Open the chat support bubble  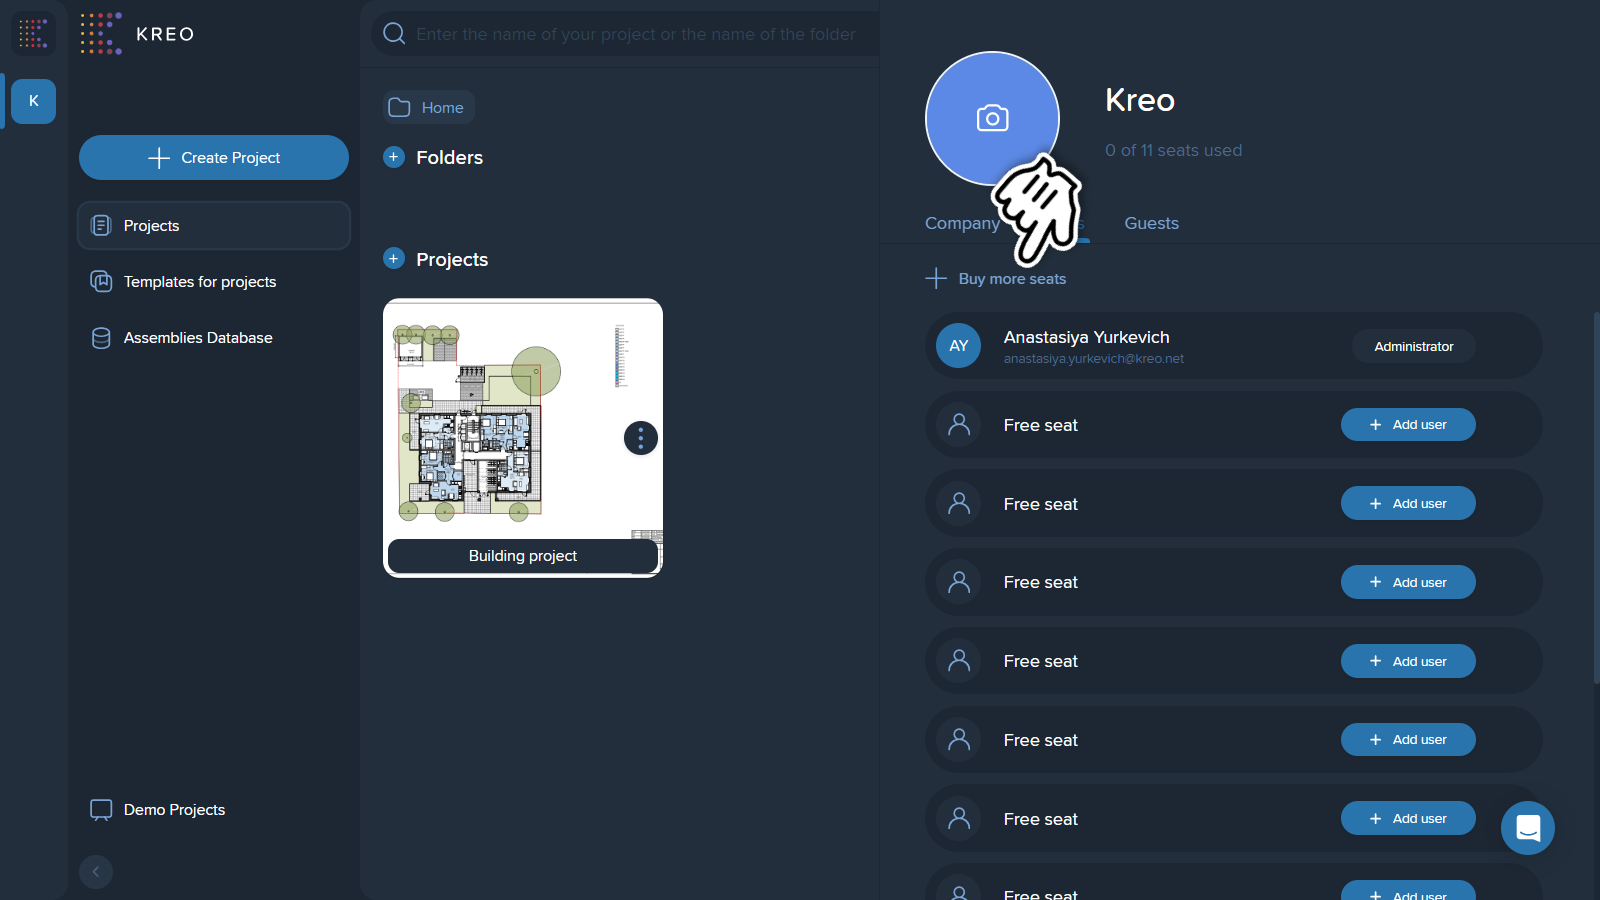[1527, 828]
